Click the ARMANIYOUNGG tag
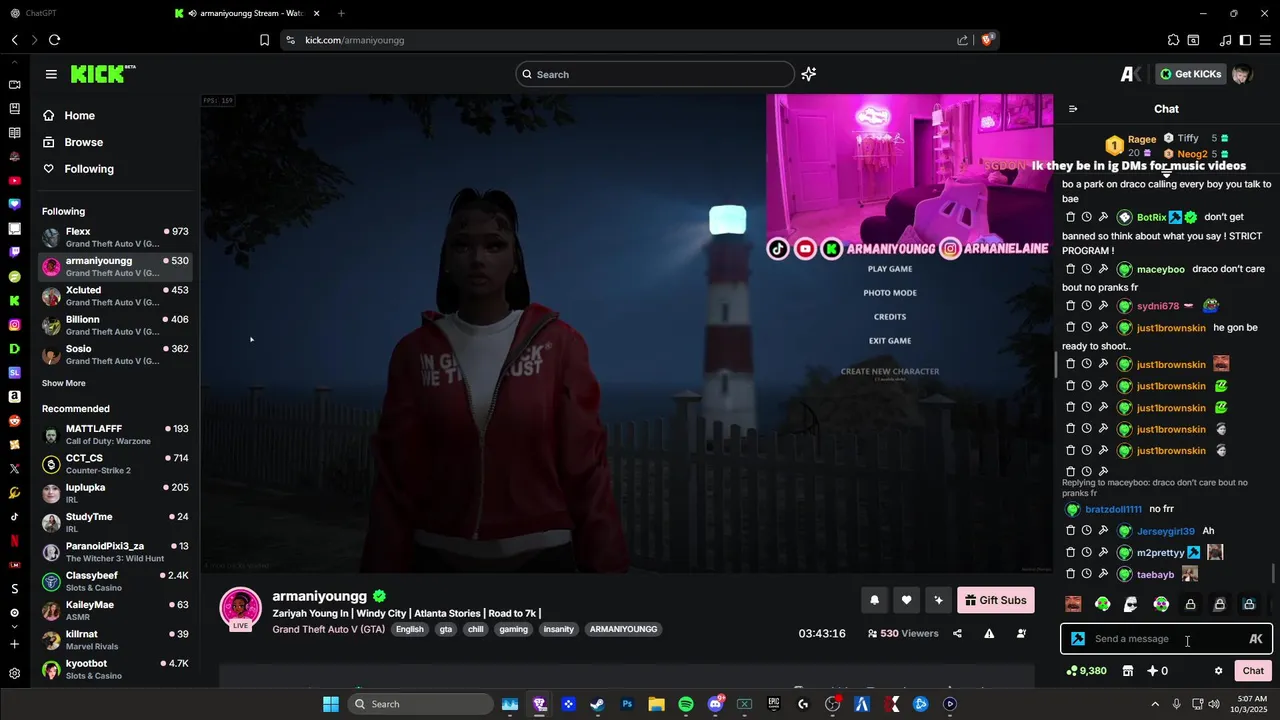 pos(623,629)
